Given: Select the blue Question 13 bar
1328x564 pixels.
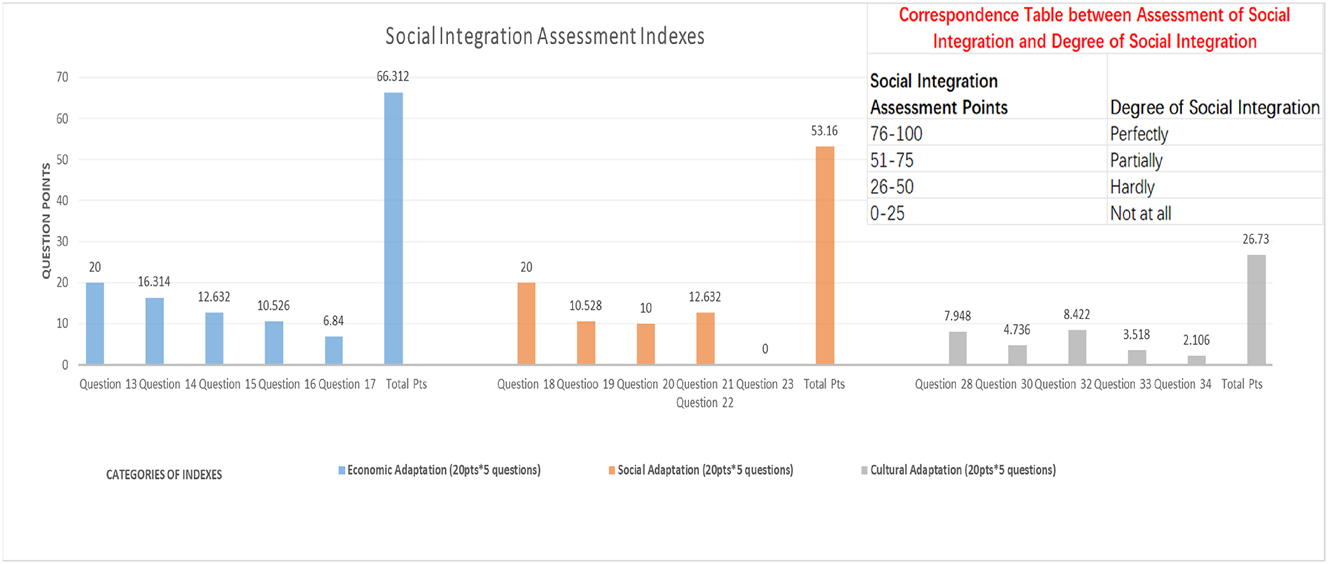Looking at the screenshot, I should tap(95, 324).
